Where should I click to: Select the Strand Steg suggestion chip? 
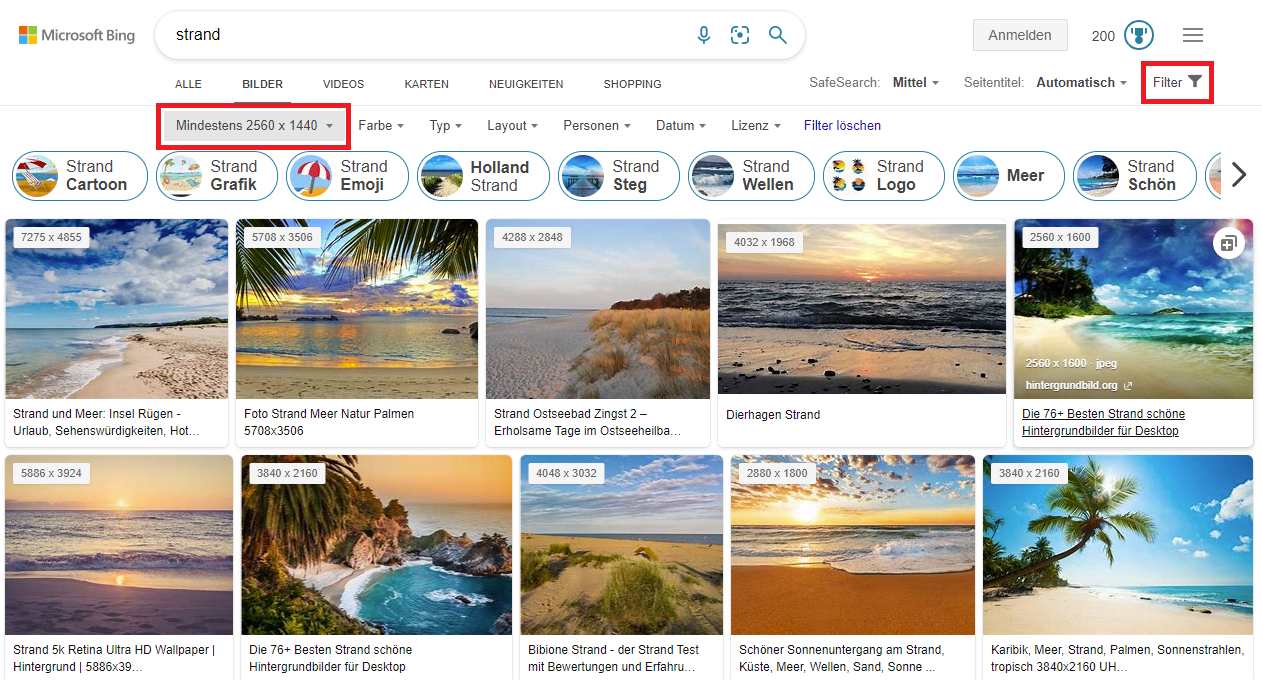pyautogui.click(x=618, y=176)
